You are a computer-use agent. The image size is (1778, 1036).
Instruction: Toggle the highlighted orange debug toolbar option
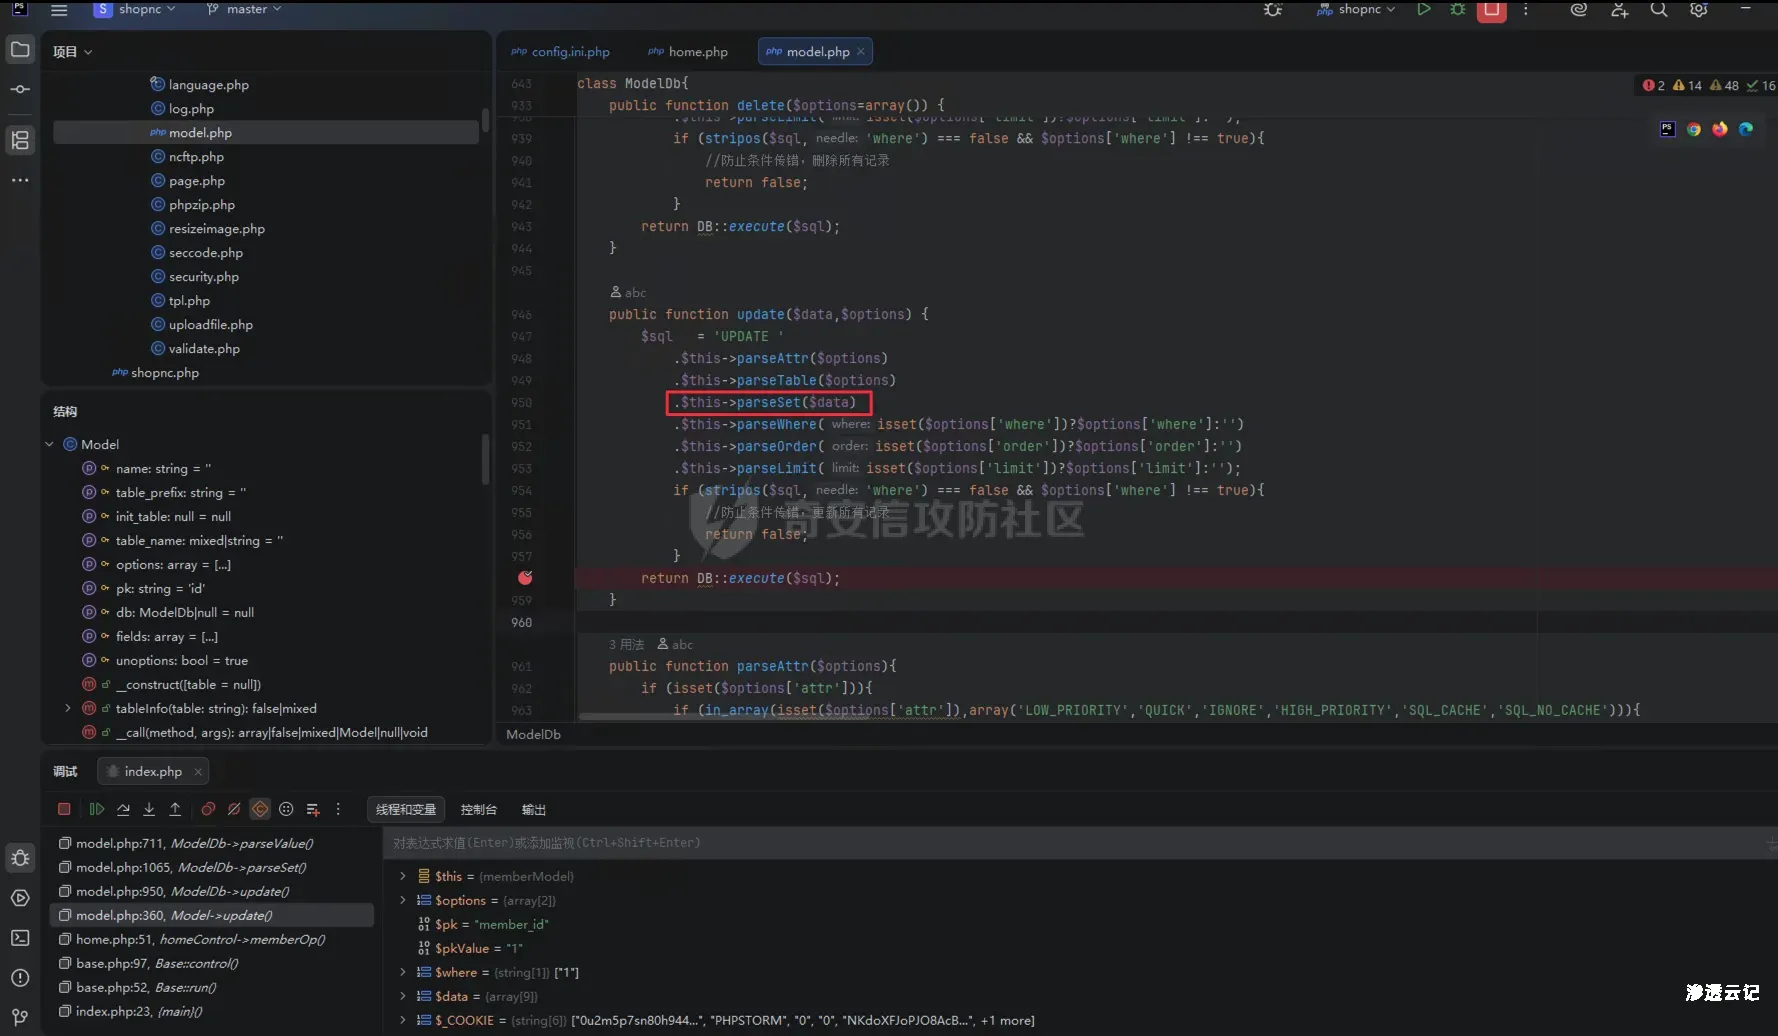pos(260,809)
